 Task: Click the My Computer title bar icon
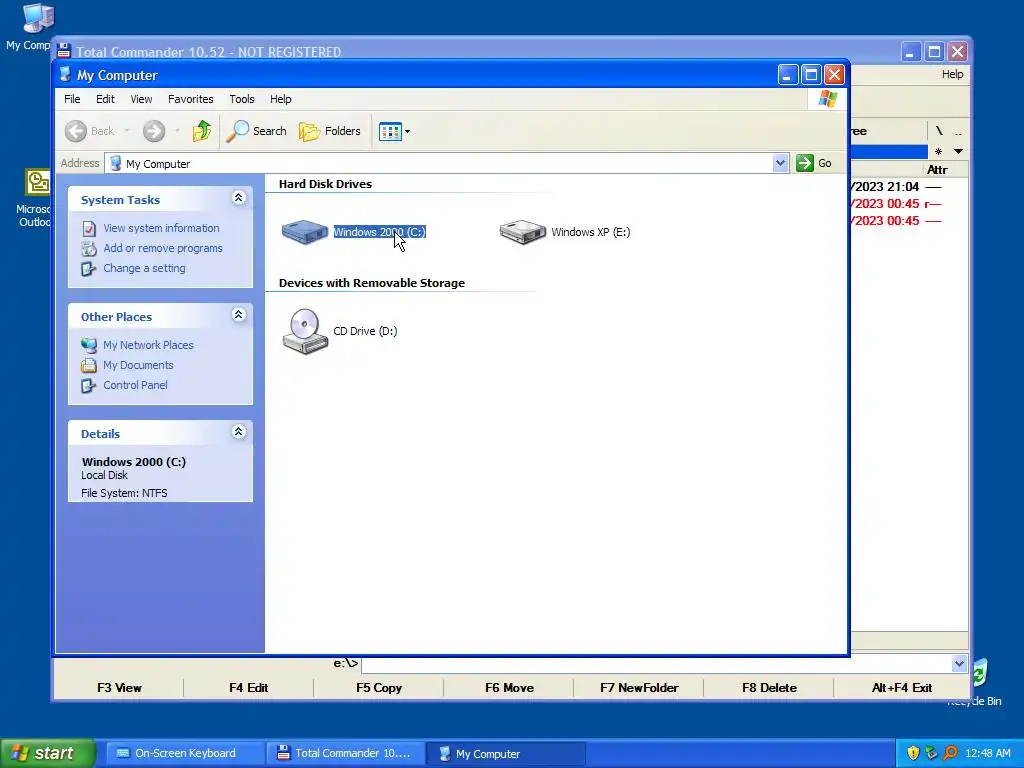coord(65,74)
